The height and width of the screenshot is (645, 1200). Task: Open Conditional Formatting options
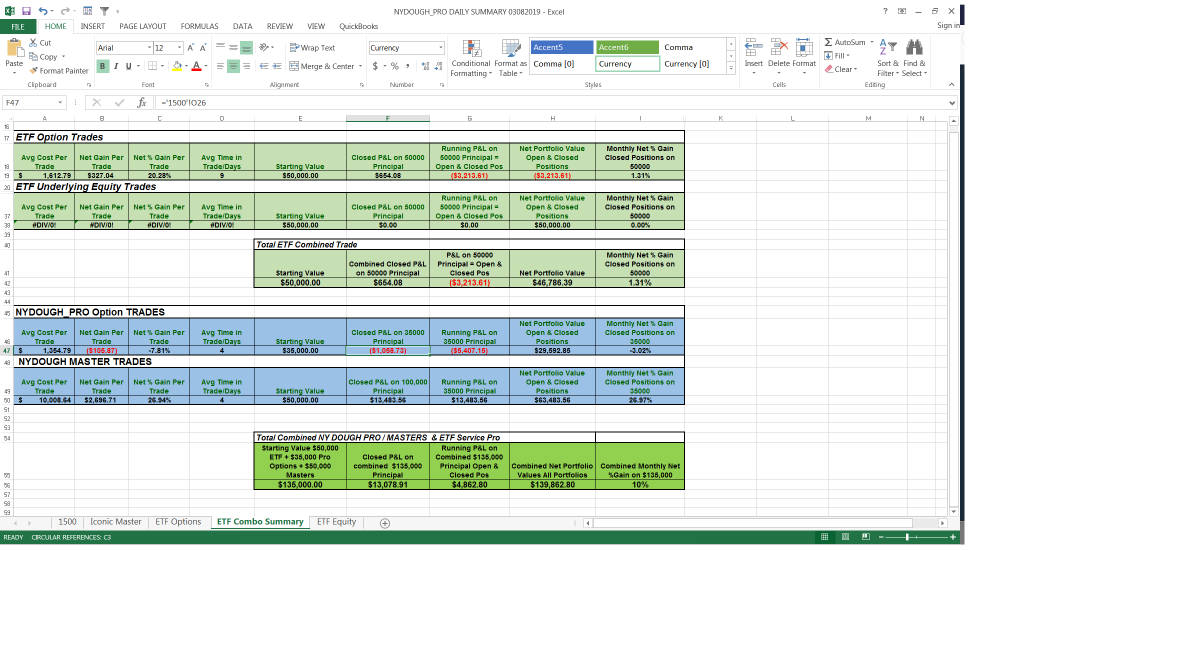(x=471, y=58)
